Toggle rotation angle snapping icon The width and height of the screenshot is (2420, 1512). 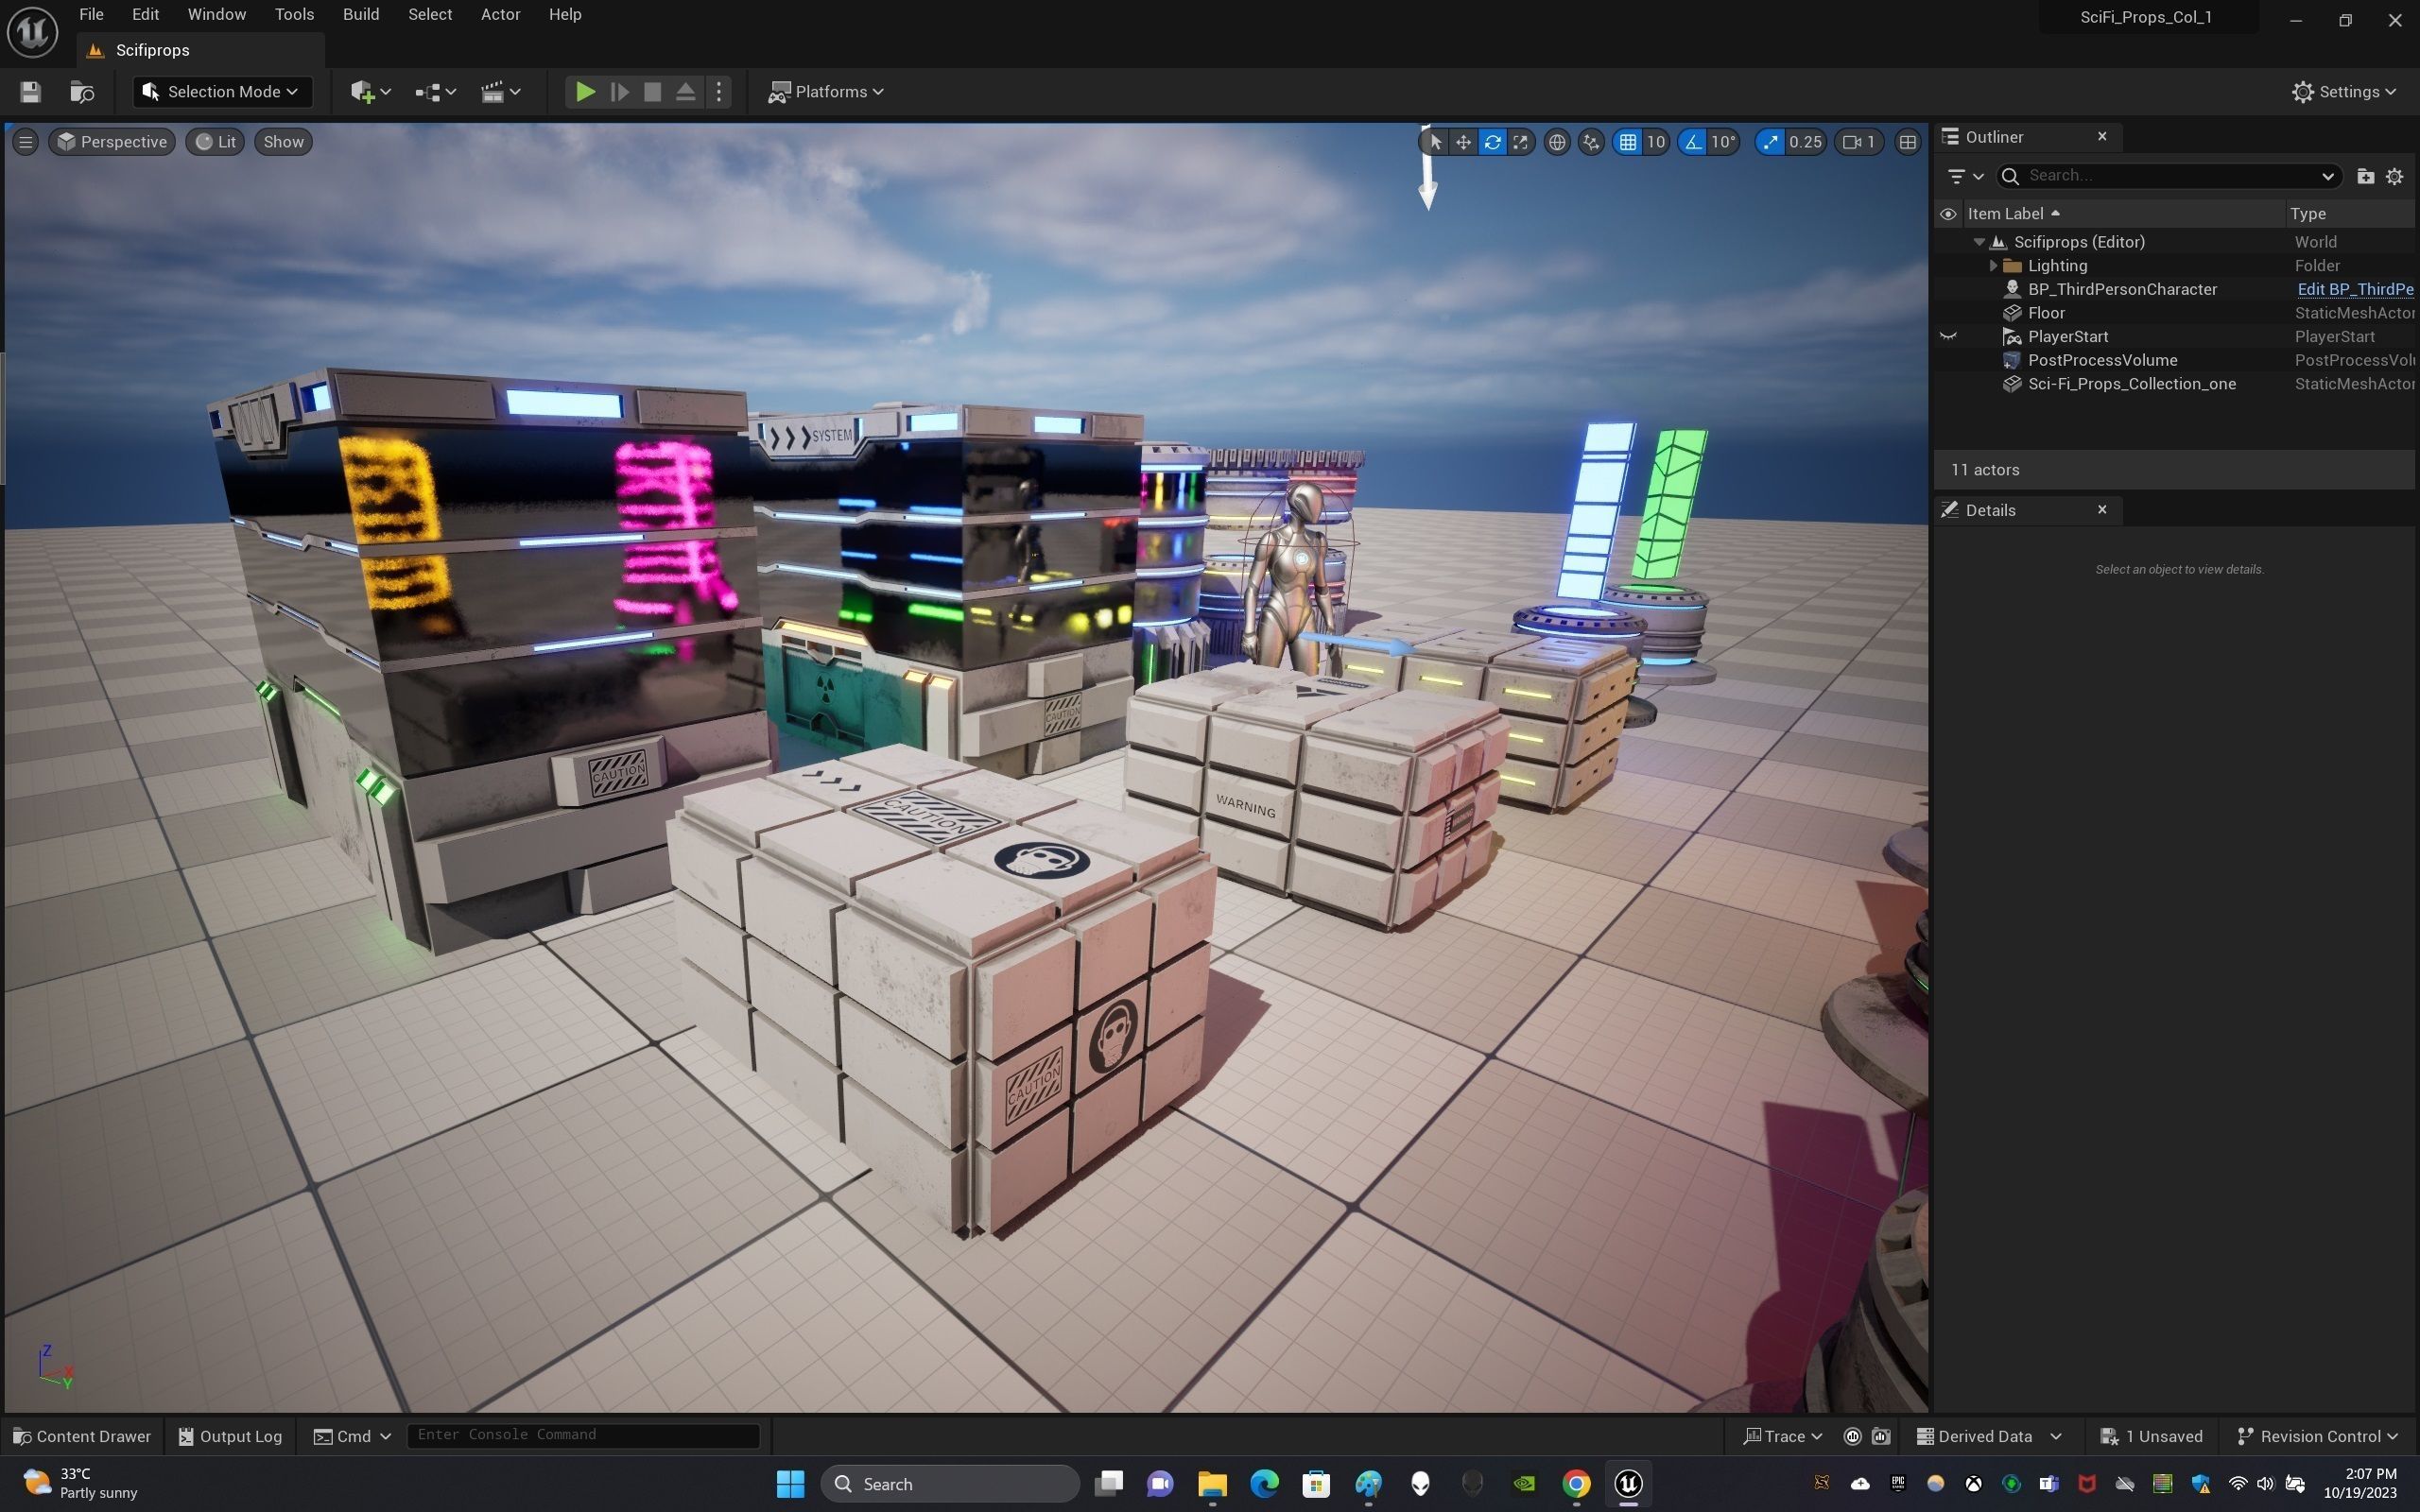click(1693, 142)
